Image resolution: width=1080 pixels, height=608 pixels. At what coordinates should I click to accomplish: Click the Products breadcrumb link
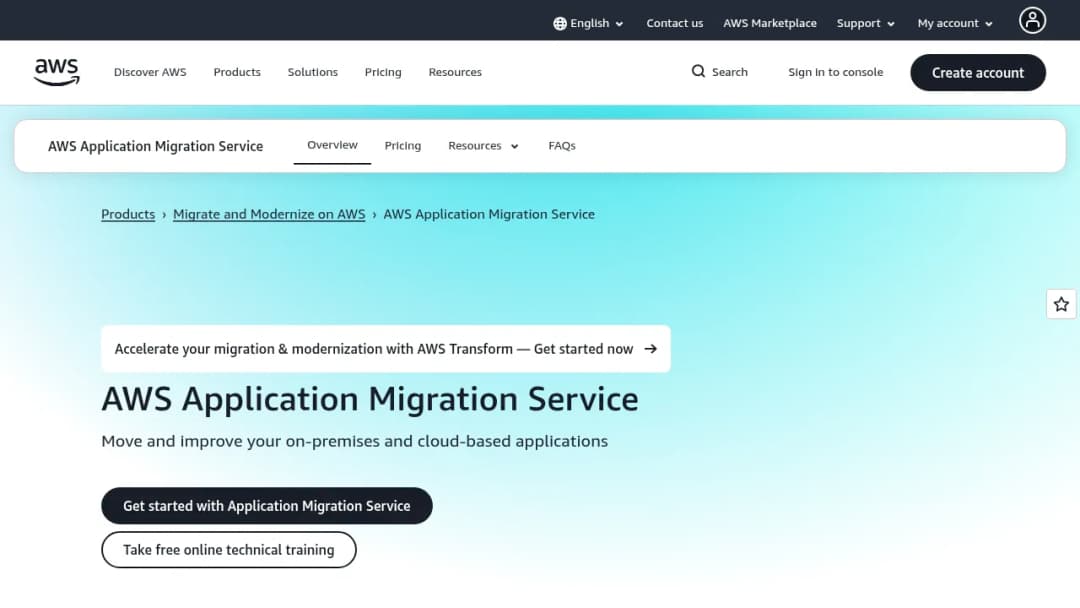click(x=128, y=214)
